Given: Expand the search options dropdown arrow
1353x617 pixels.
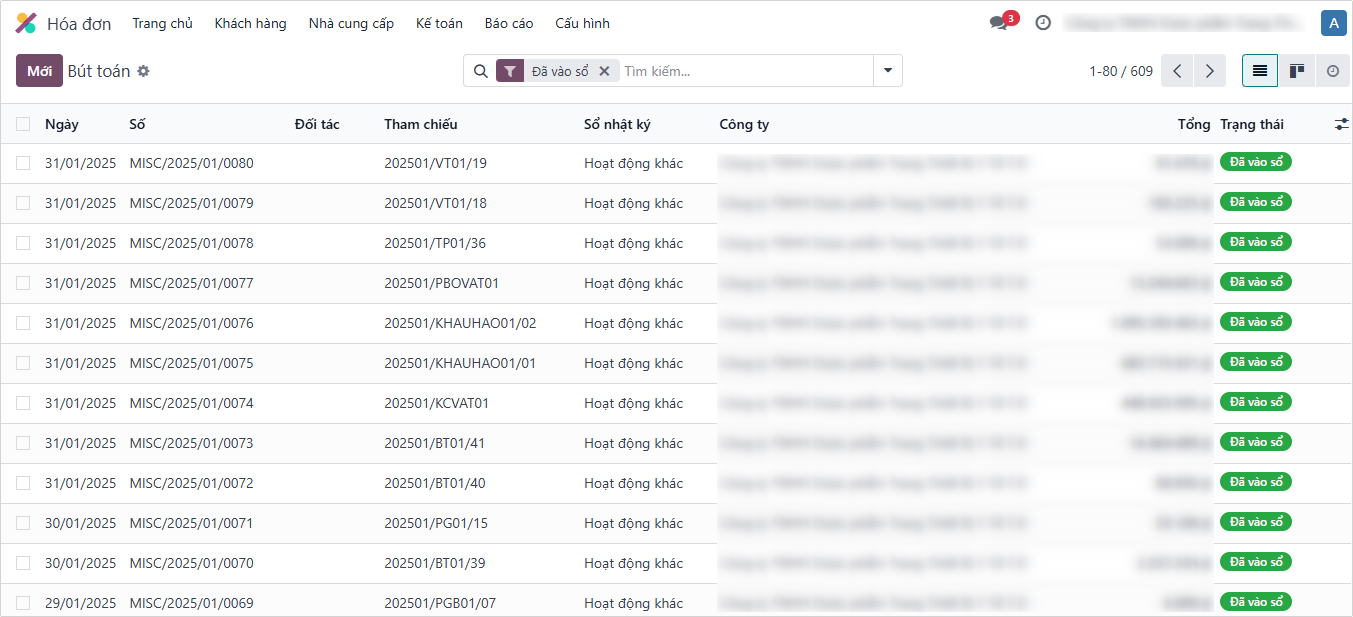Looking at the screenshot, I should [887, 71].
